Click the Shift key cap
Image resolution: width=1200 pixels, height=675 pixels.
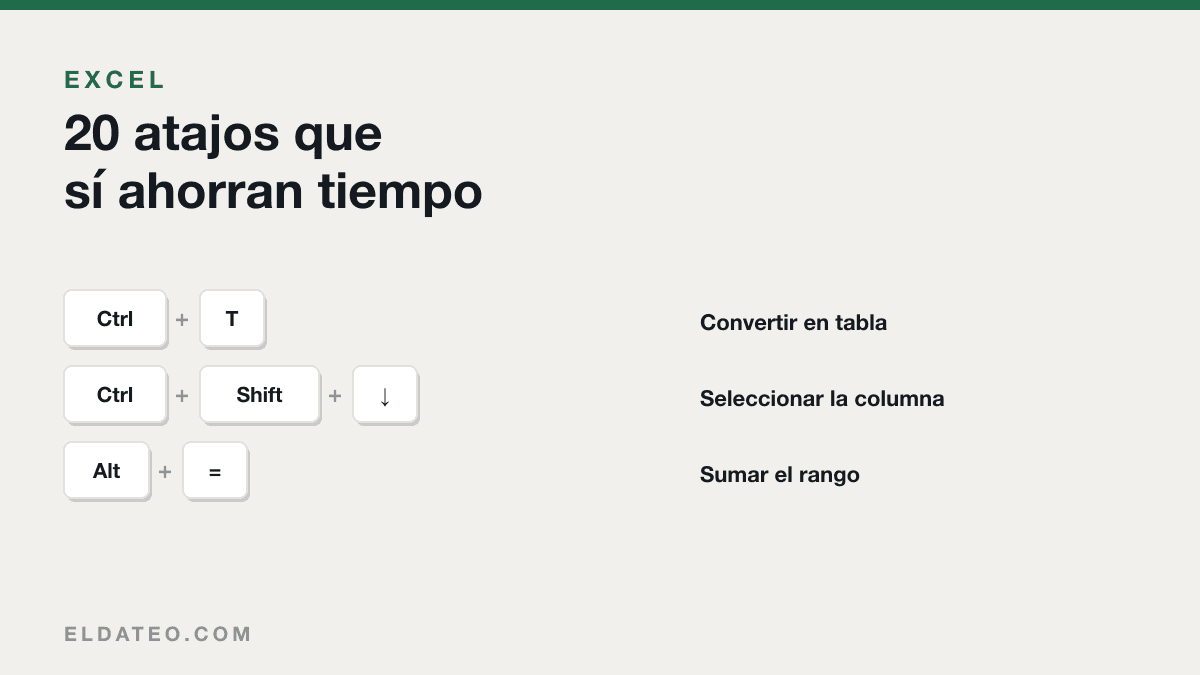tap(259, 395)
